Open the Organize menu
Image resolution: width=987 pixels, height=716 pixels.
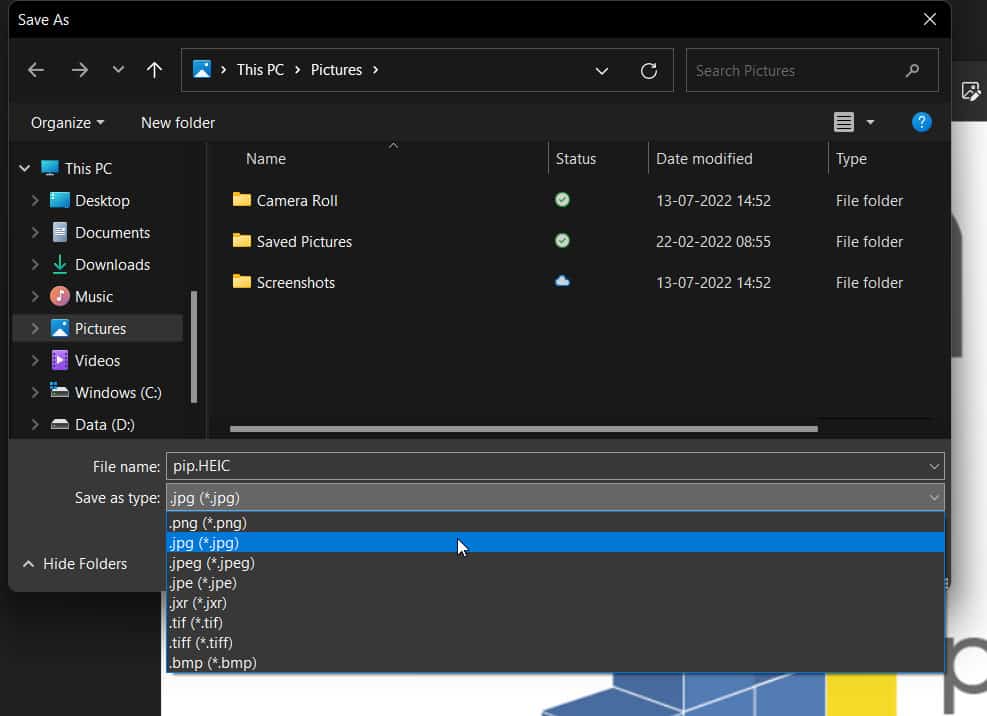[67, 123]
